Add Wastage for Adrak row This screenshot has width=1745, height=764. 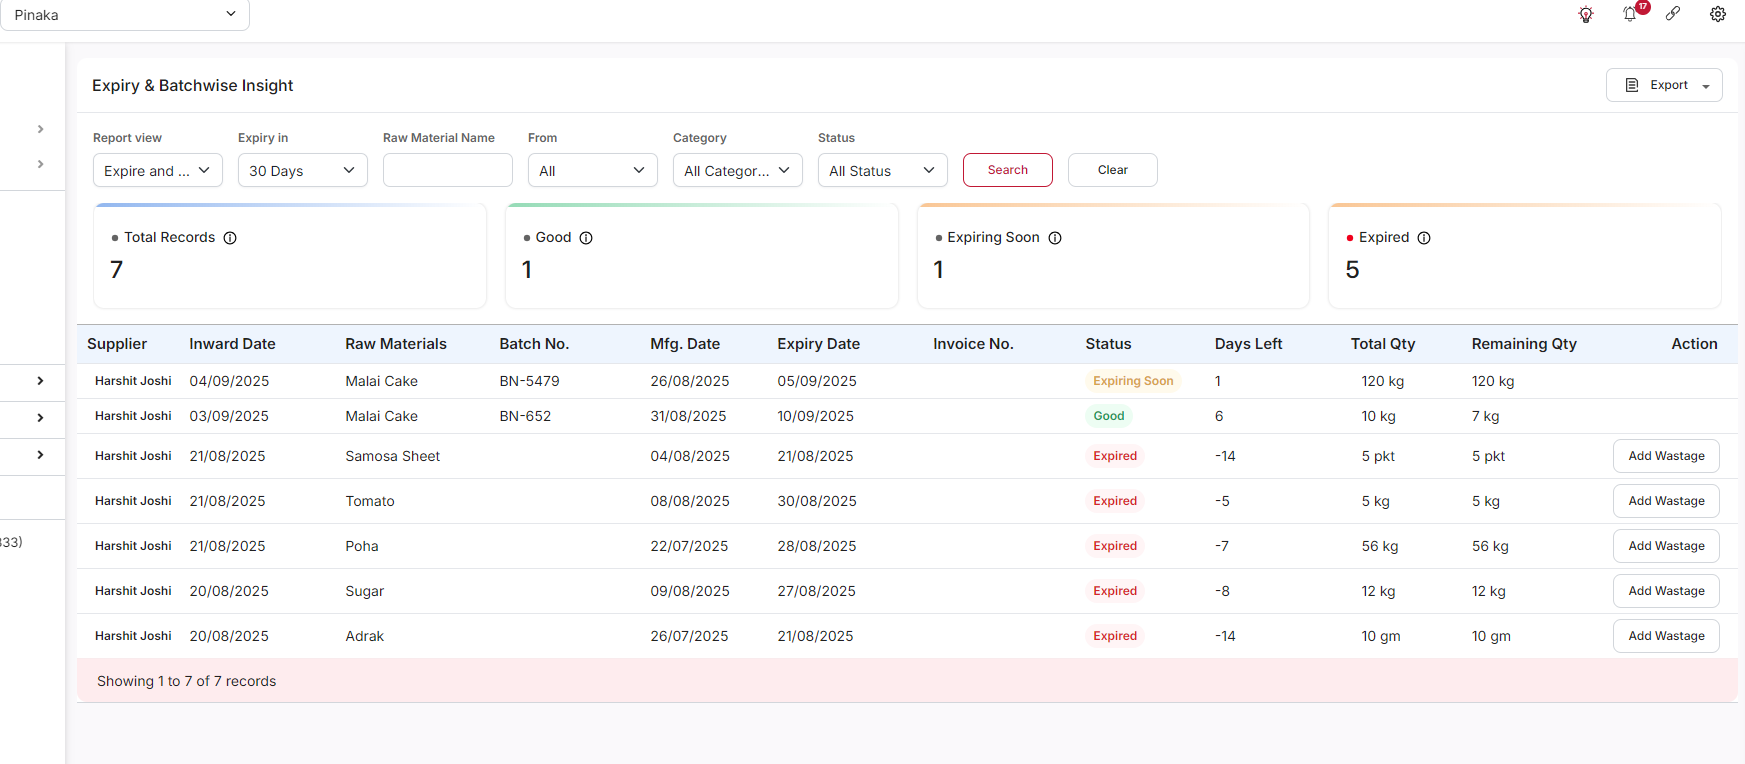(1666, 636)
